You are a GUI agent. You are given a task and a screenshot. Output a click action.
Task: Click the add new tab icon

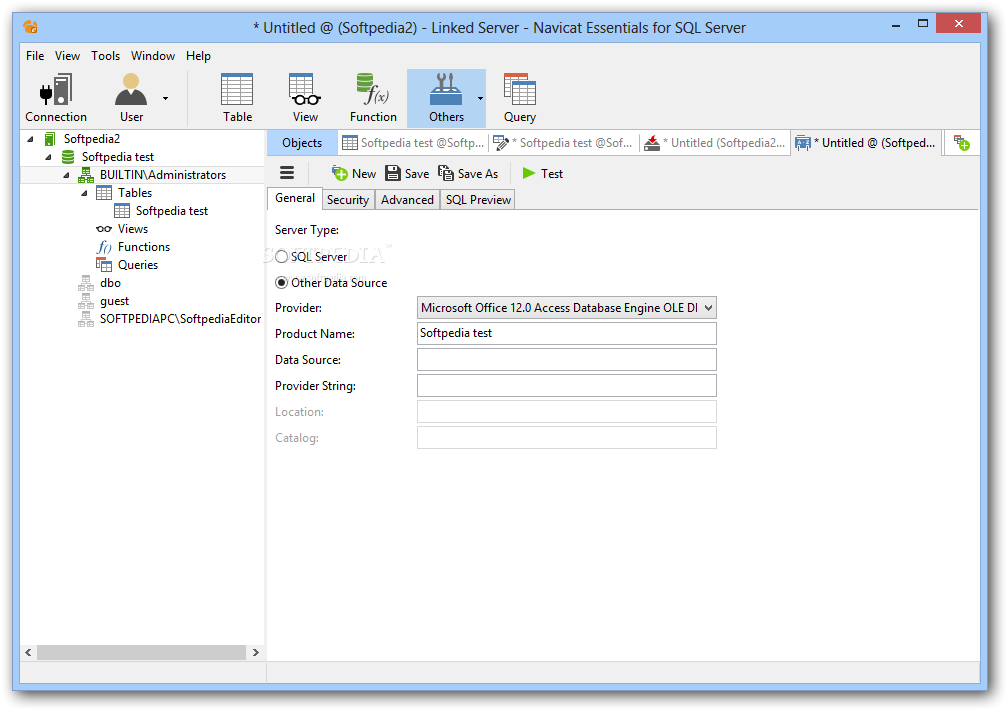coord(962,143)
